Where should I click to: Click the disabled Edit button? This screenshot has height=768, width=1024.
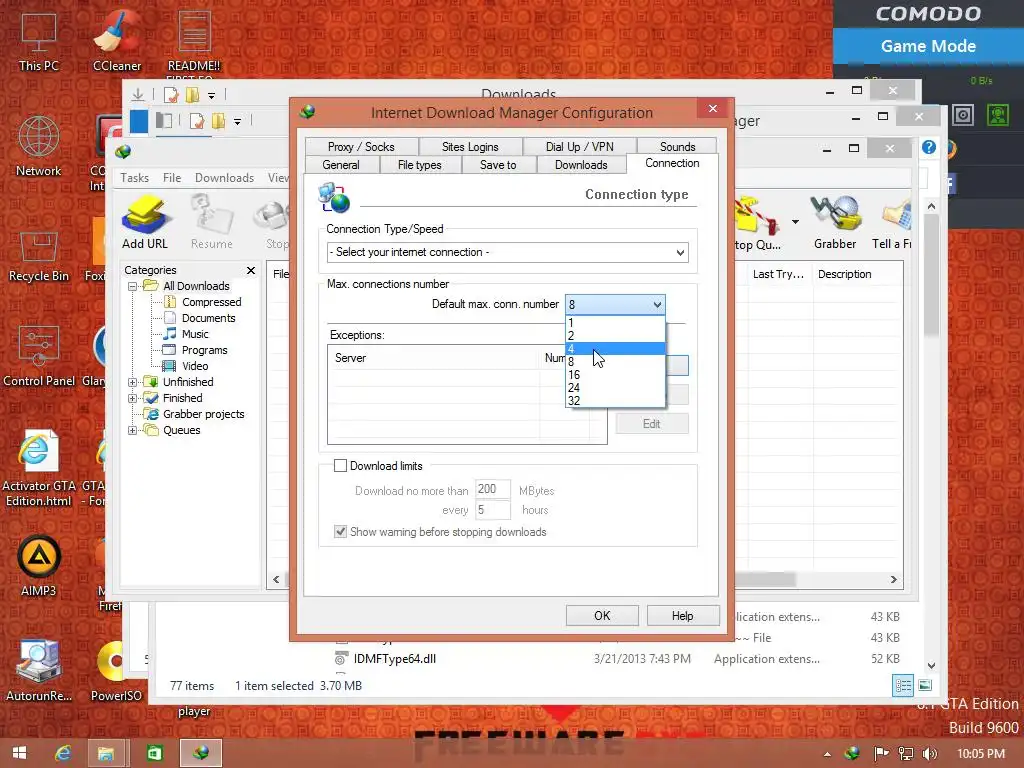point(651,424)
